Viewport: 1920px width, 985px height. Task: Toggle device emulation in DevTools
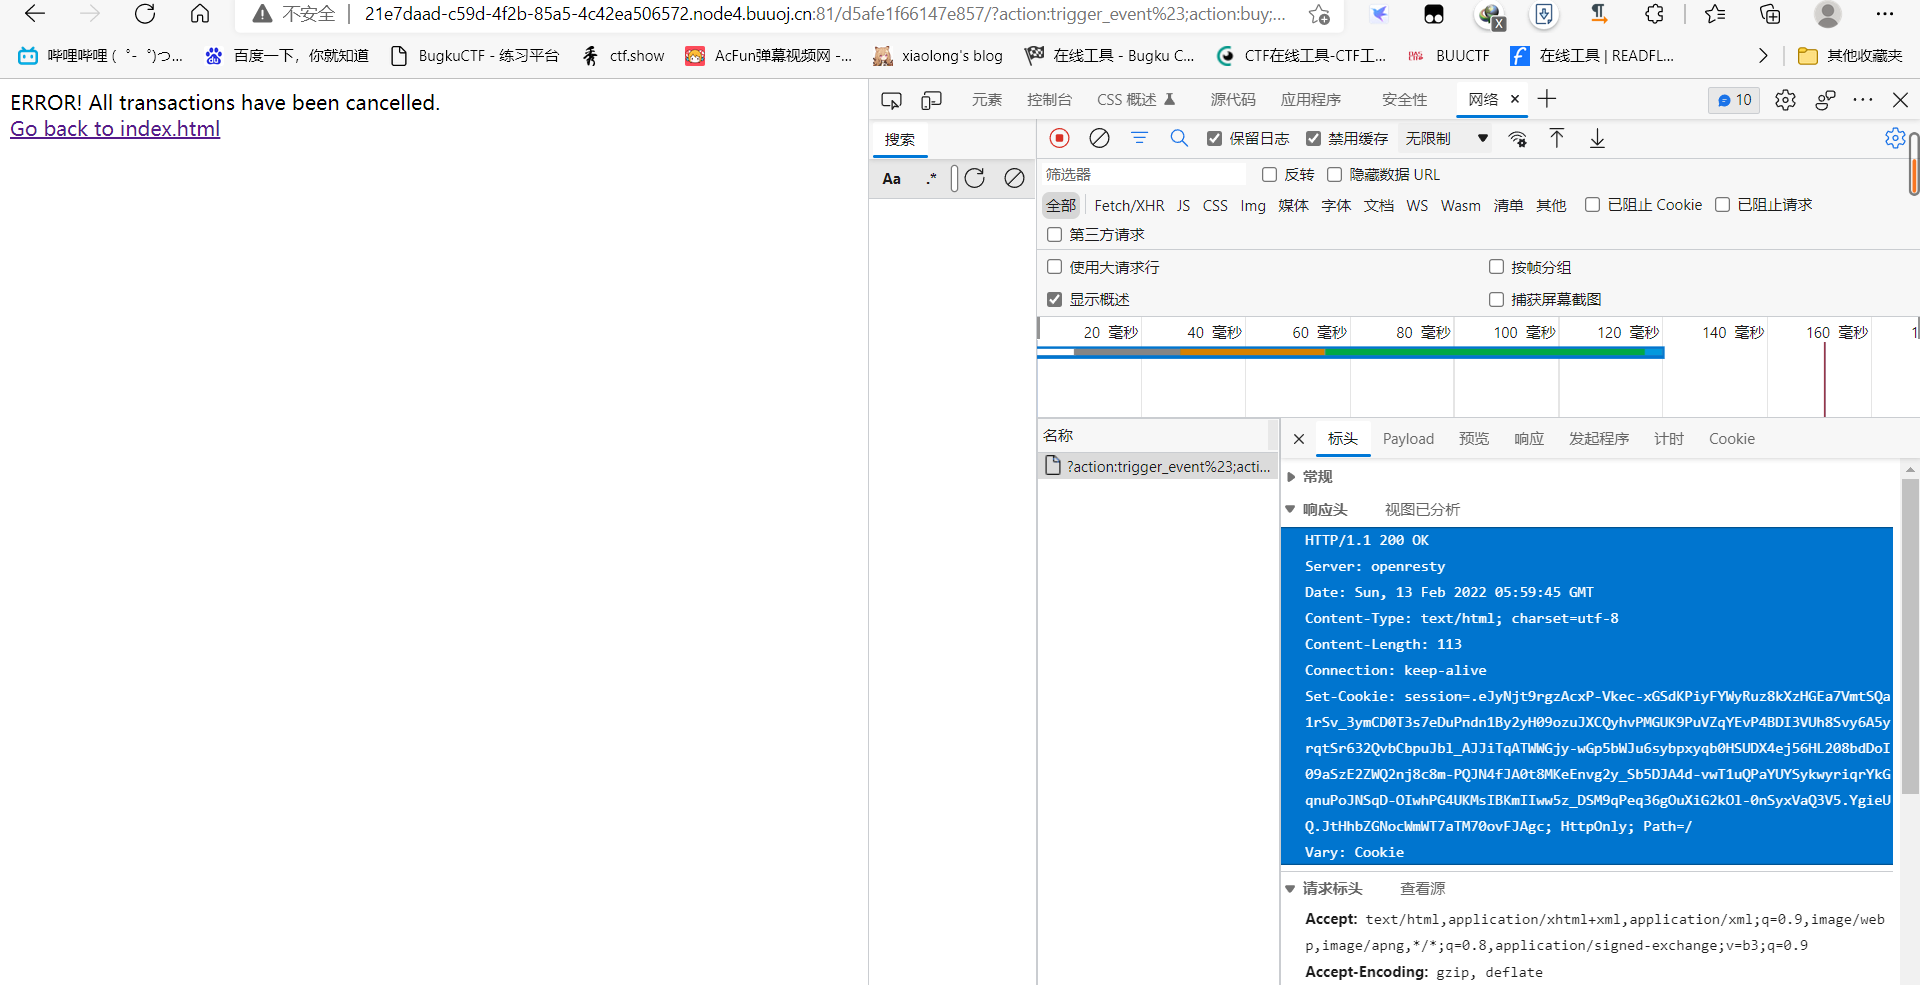click(x=931, y=100)
